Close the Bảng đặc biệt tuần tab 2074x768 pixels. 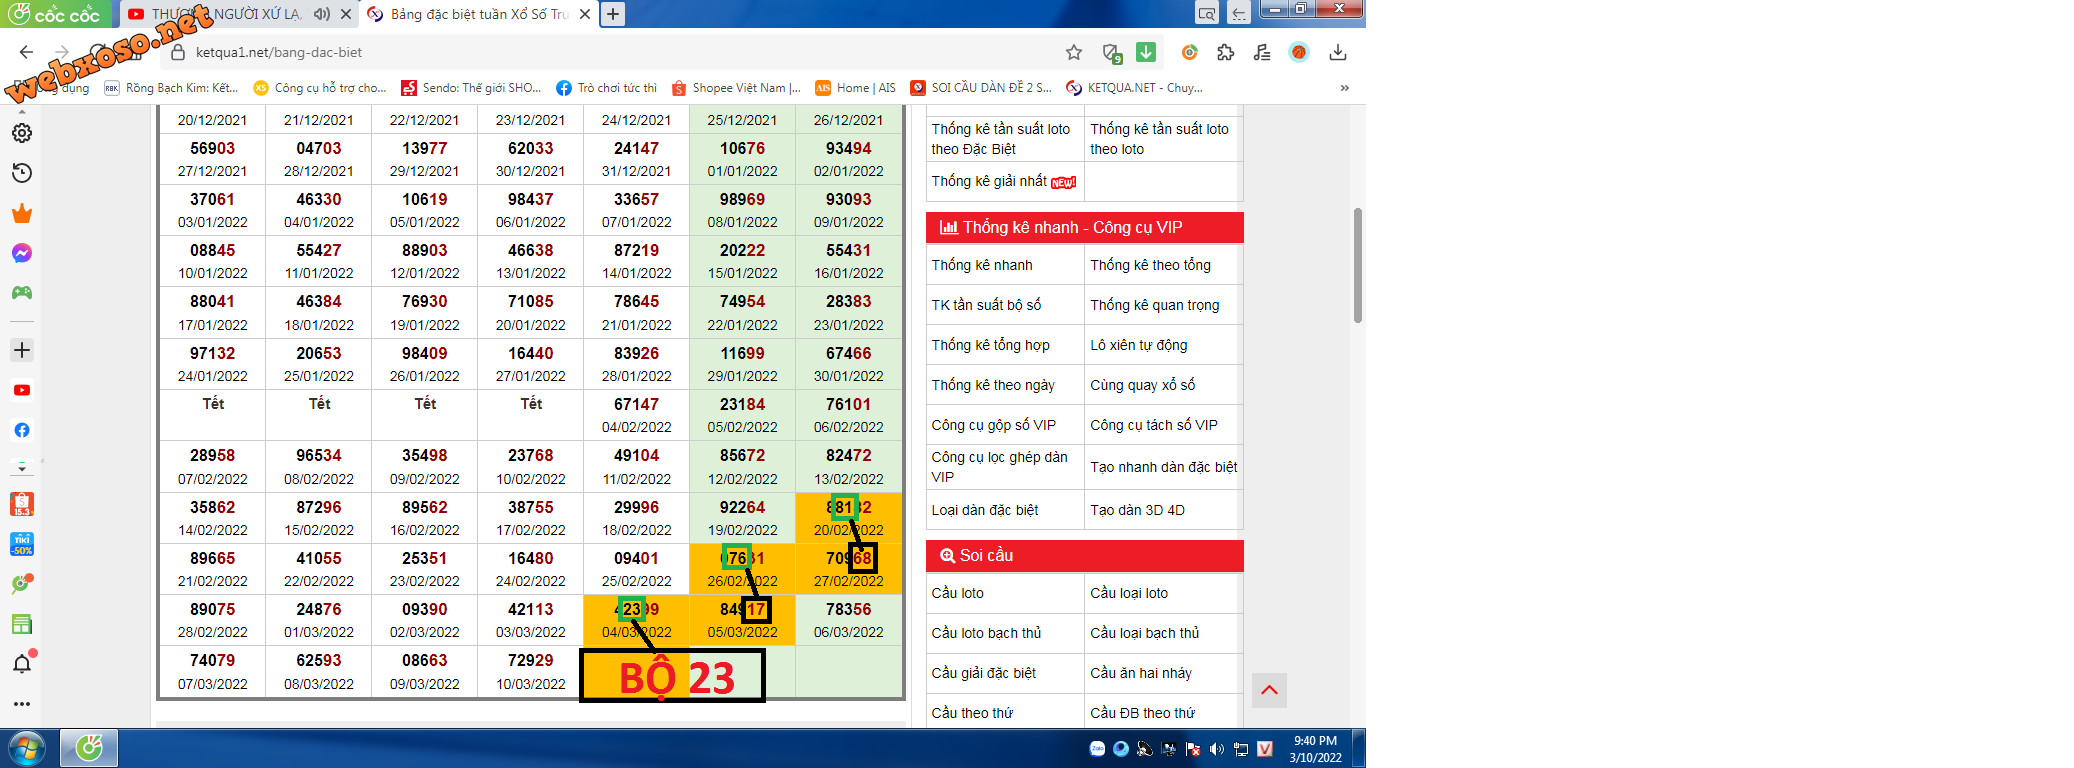pos(585,14)
